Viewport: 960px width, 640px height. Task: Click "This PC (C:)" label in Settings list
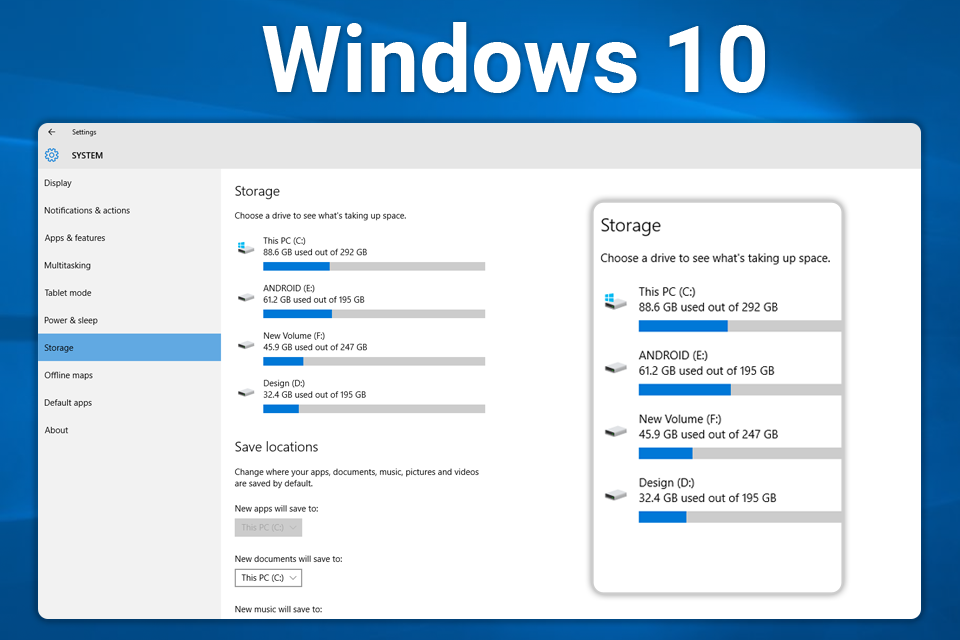pyautogui.click(x=284, y=241)
